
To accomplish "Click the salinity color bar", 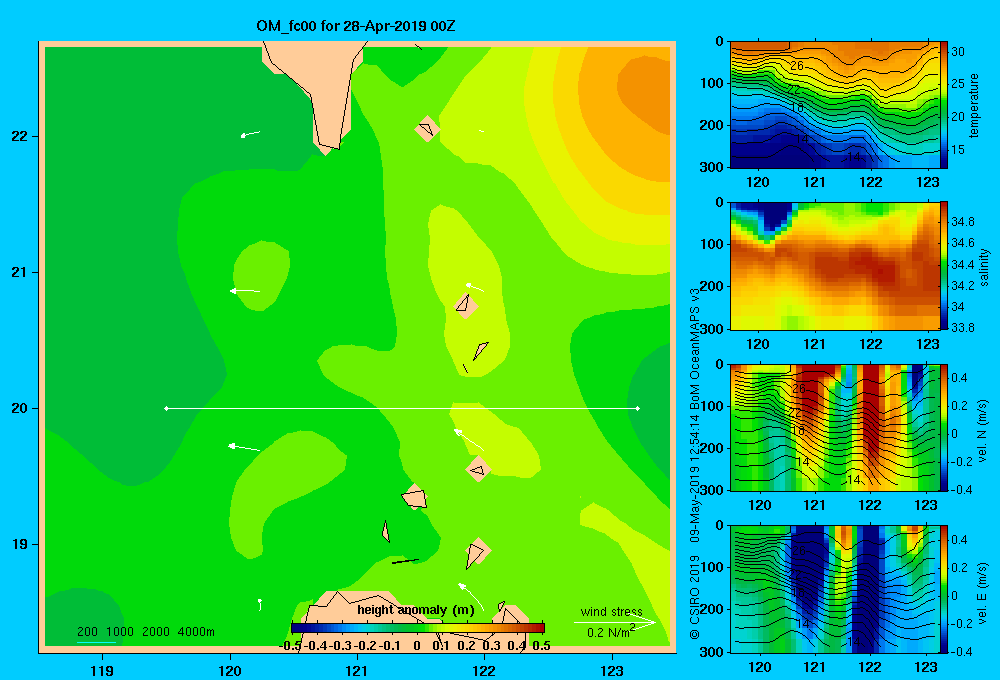I will [x=944, y=266].
